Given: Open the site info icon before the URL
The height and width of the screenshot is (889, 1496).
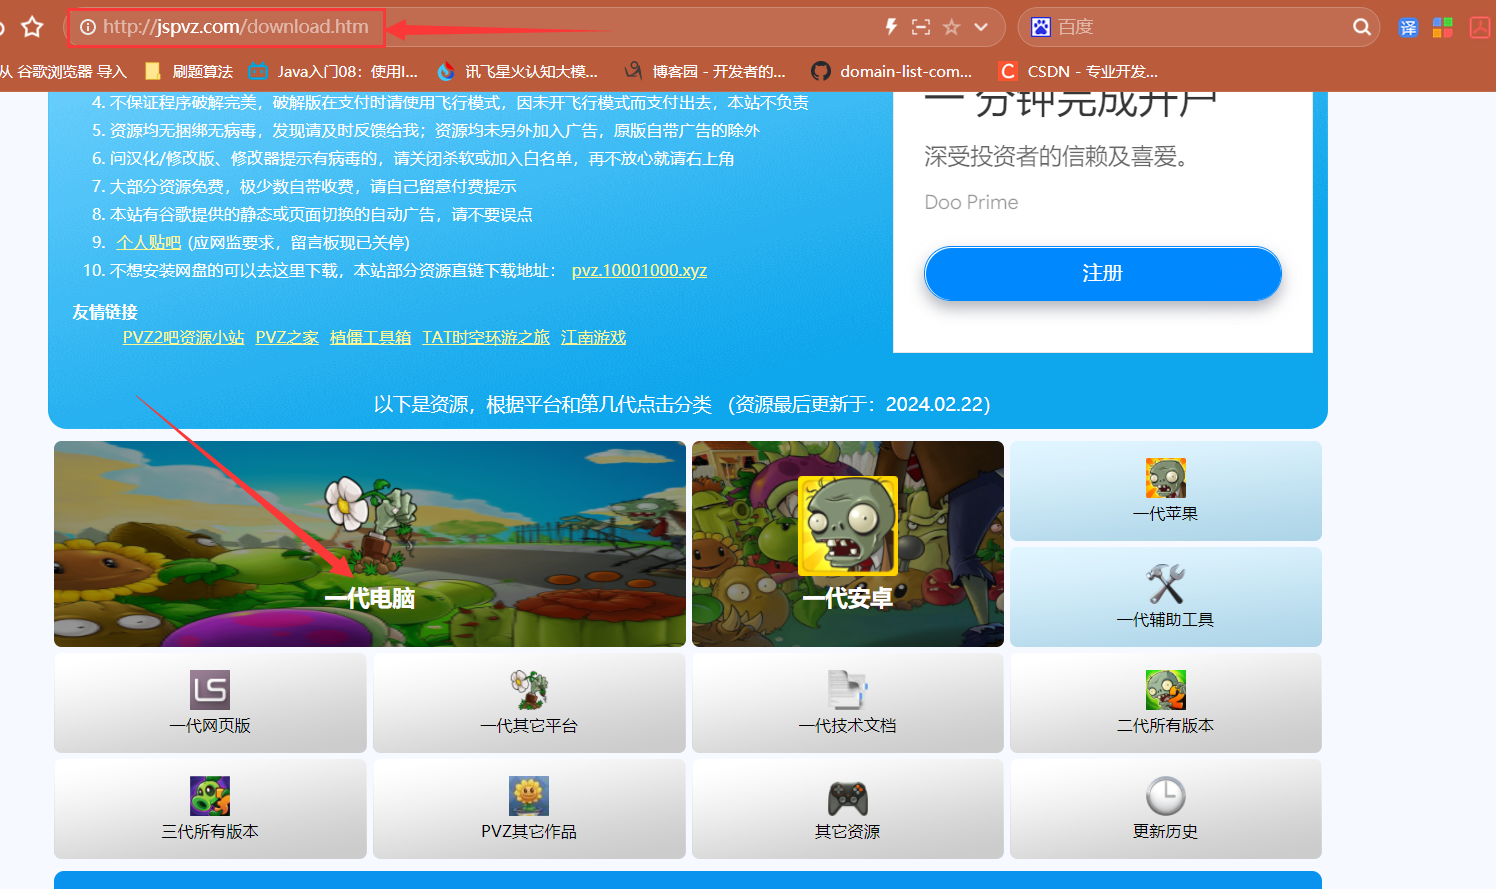Looking at the screenshot, I should click(x=88, y=27).
